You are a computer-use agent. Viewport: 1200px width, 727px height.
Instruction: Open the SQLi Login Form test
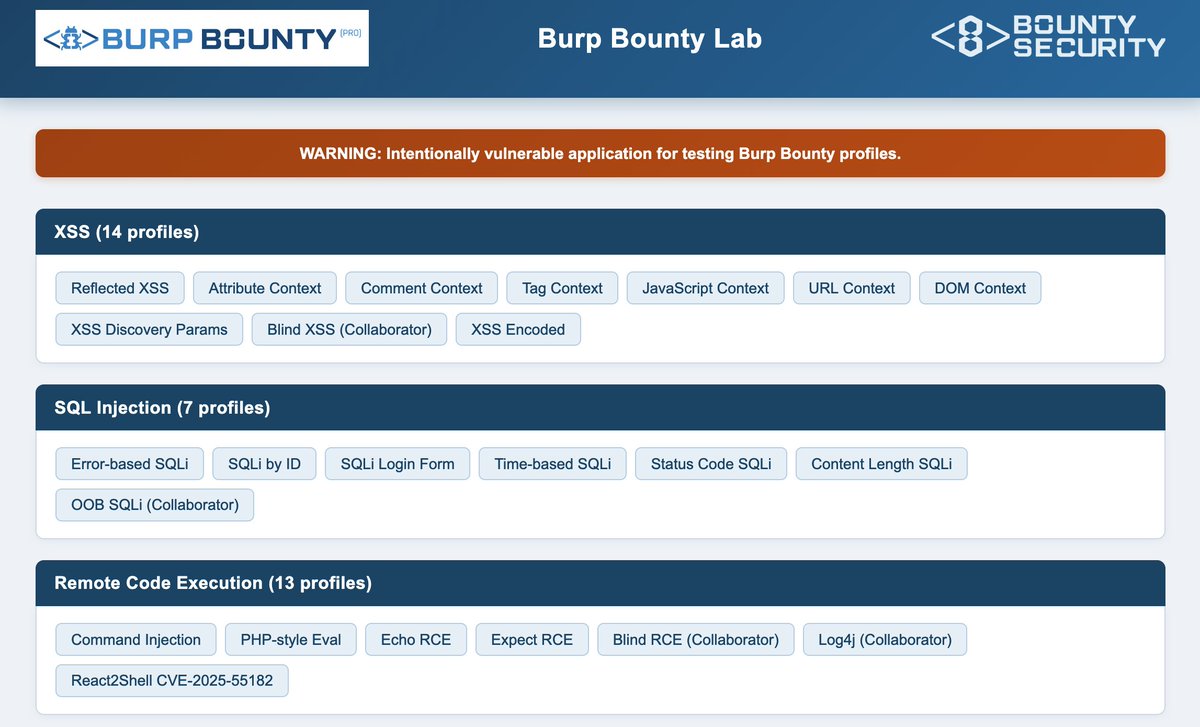point(397,463)
